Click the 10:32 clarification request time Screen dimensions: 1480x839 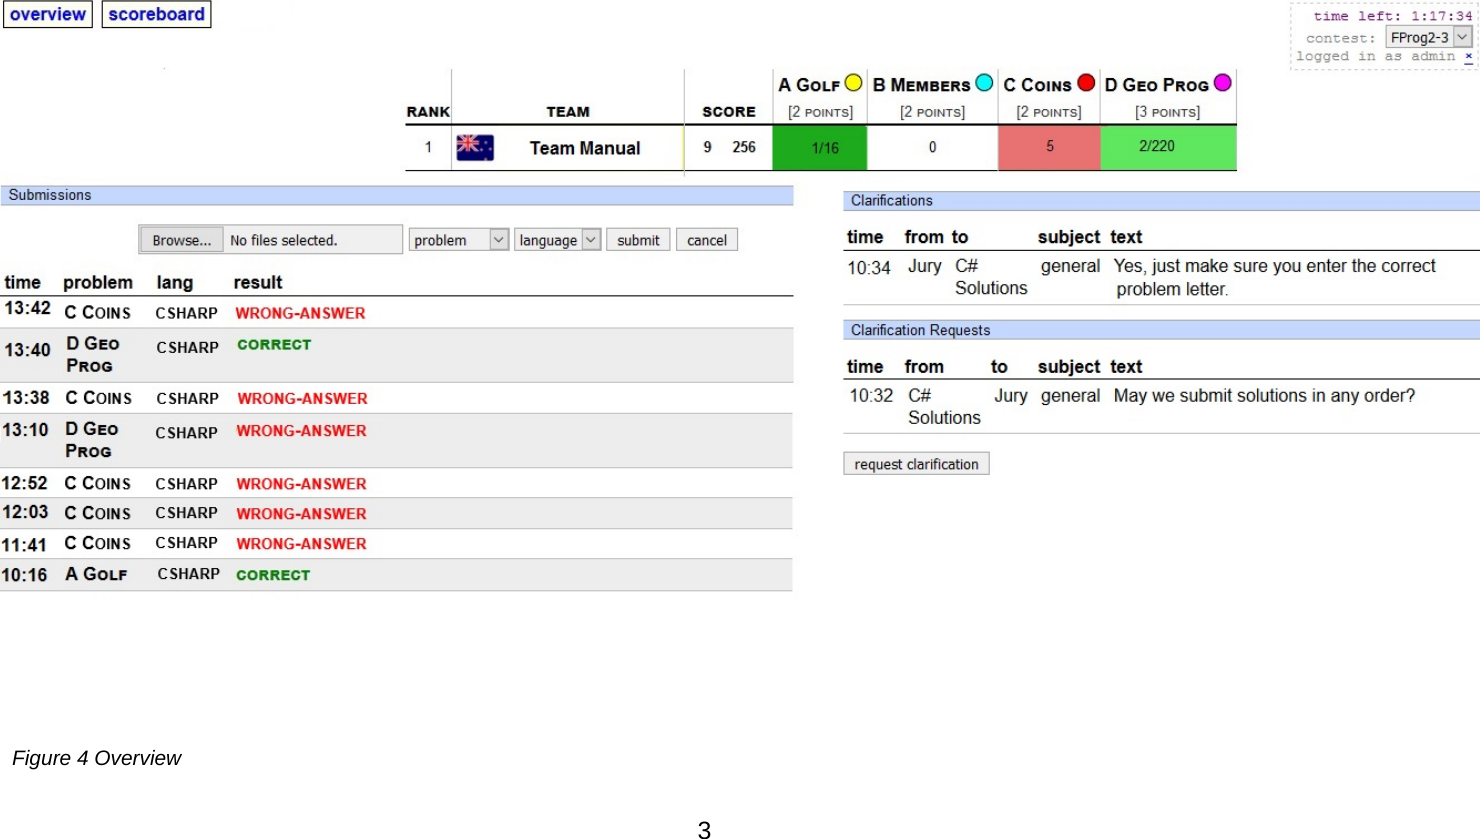click(x=871, y=396)
